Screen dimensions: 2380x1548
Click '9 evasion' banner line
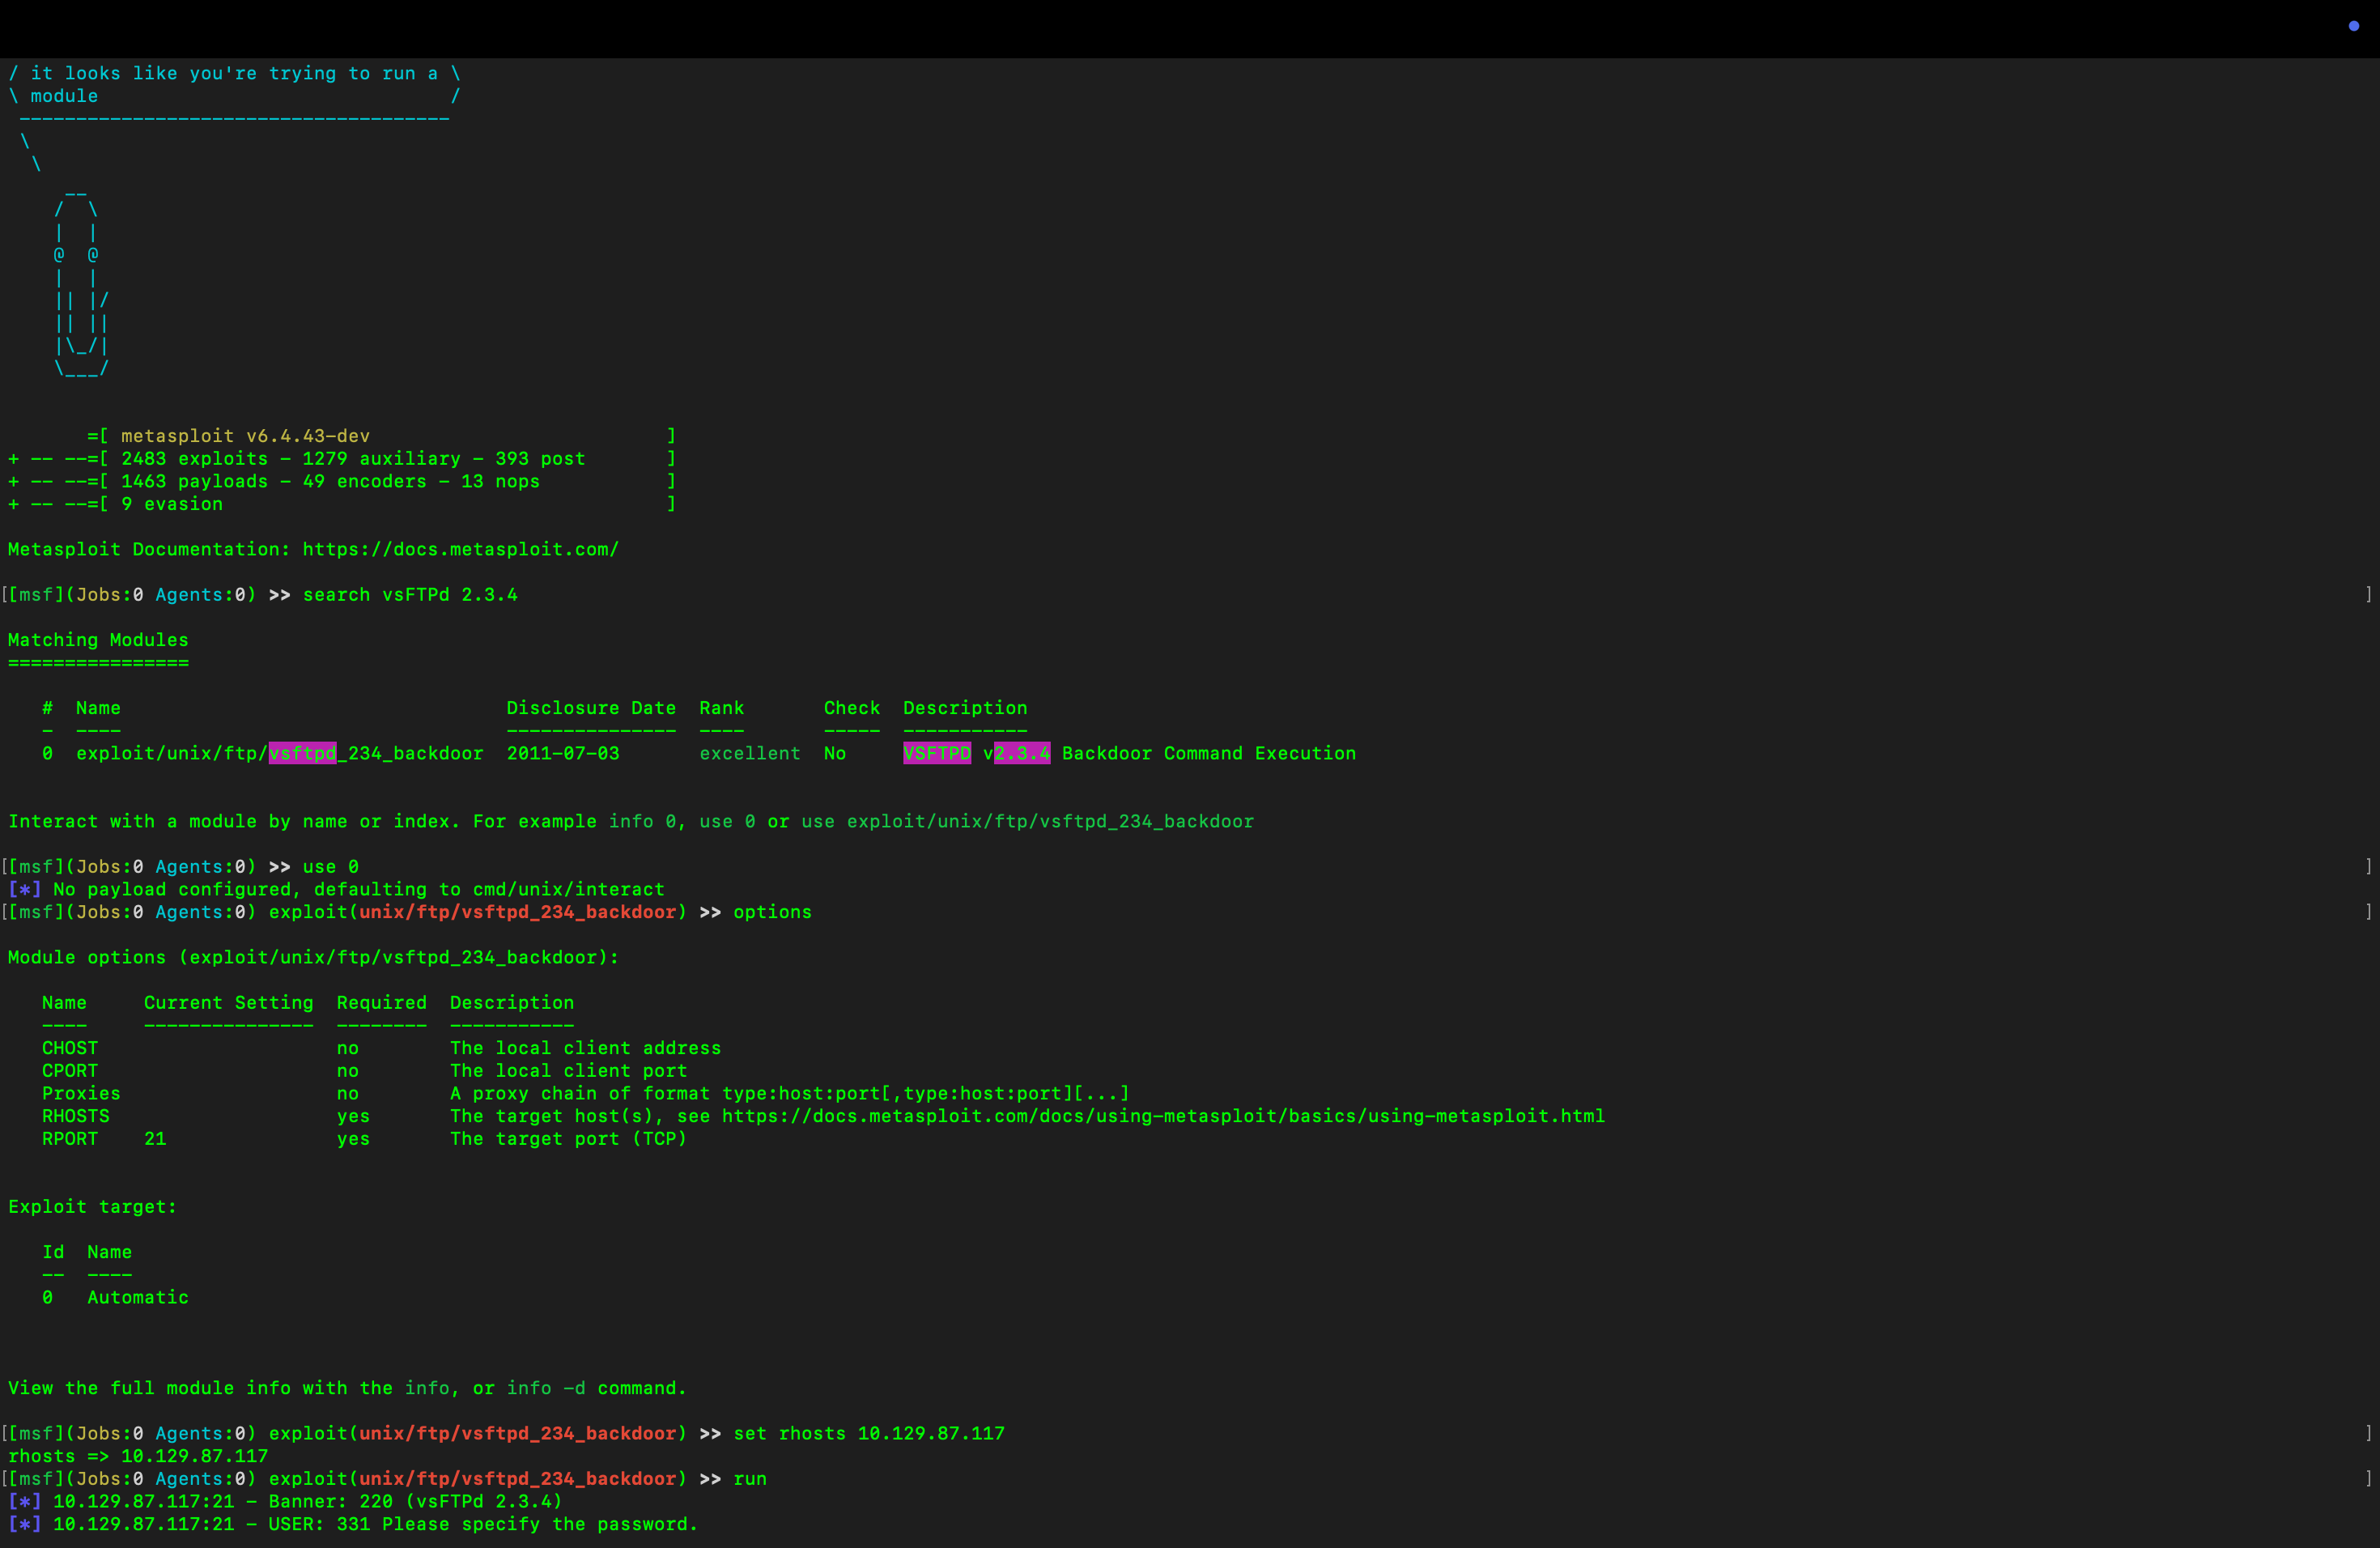[172, 504]
